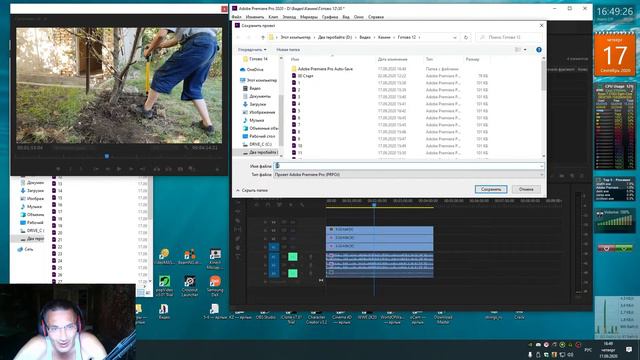The width and height of the screenshot is (640, 360).
Task: Open the Клип menu
Action: click(273, 17)
